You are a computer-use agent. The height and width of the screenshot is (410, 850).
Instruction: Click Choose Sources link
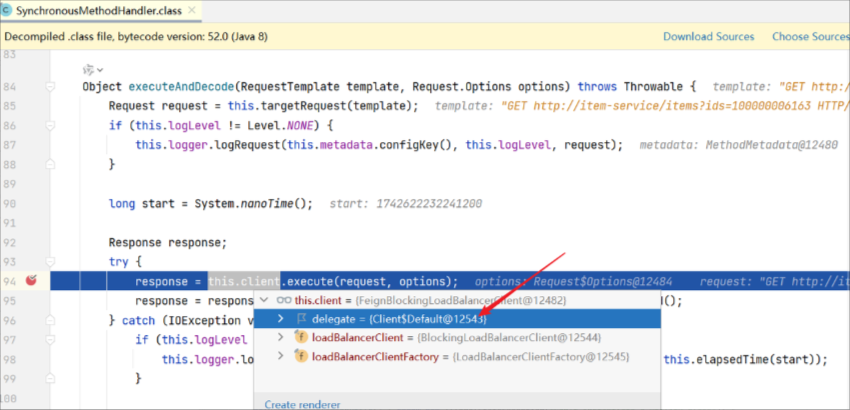(x=810, y=36)
